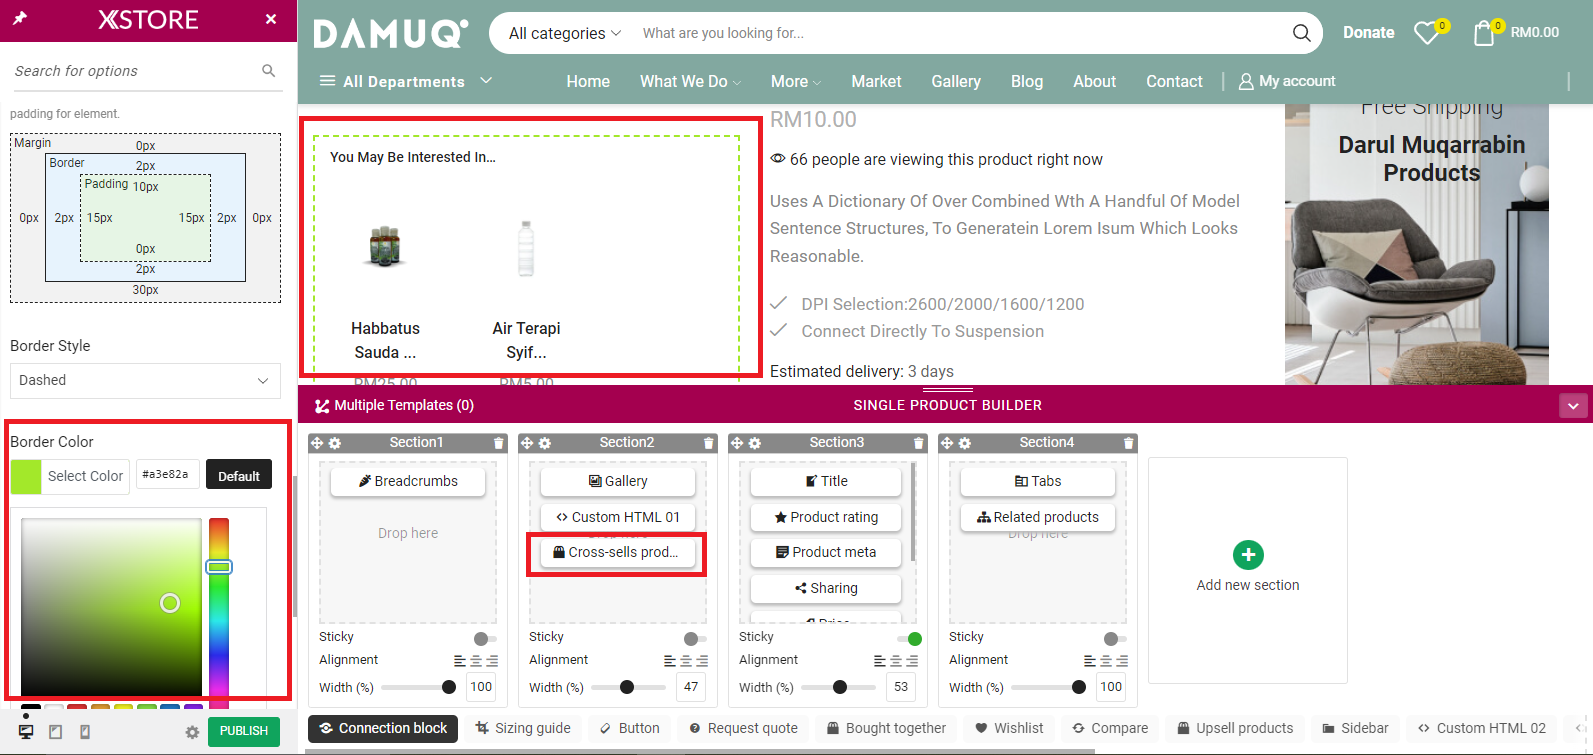Pick a shade in the saturation square
This screenshot has height=755, width=1593.
111,606
